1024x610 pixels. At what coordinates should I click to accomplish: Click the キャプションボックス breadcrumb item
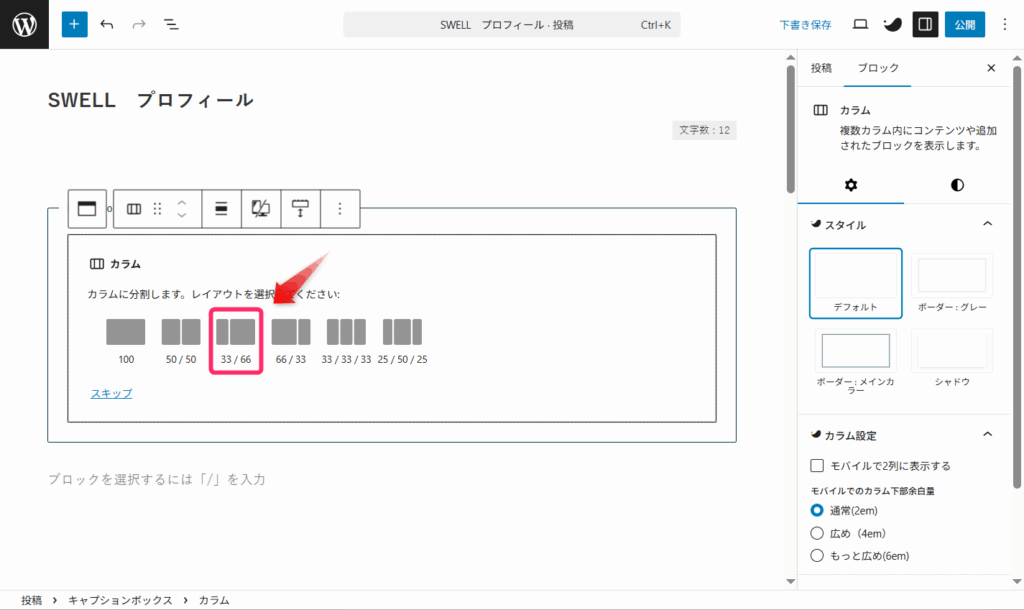(x=120, y=600)
